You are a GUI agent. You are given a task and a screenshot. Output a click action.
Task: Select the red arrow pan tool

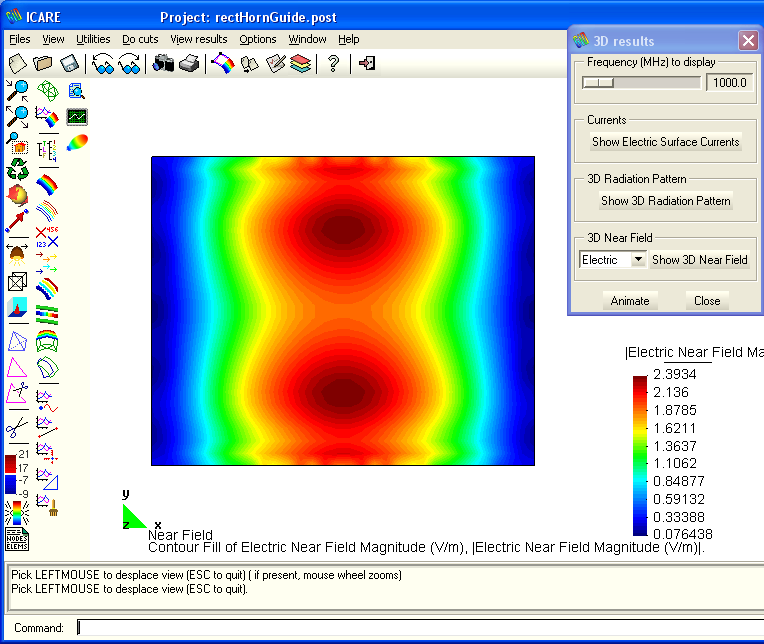point(18,221)
